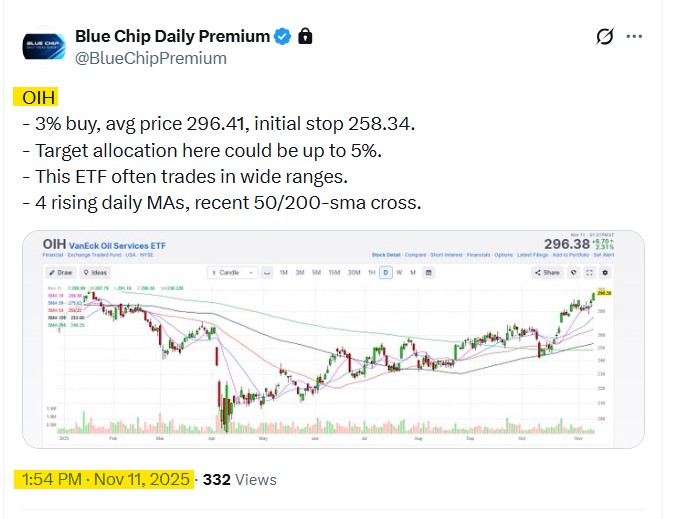Open the post's three-dot more menu
The height and width of the screenshot is (519, 676).
634,37
